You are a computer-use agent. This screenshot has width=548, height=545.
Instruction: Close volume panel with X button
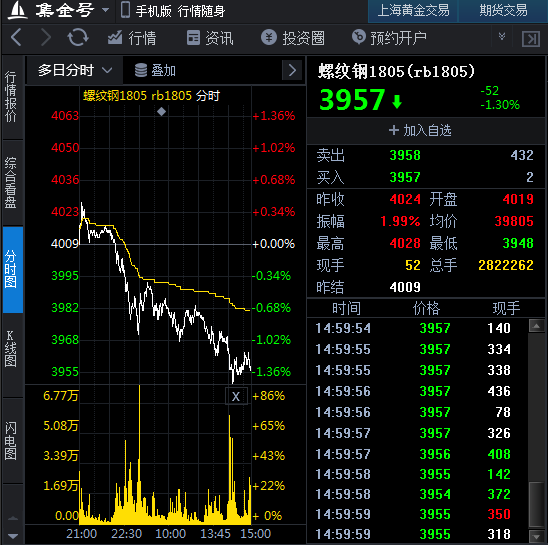coord(236,396)
